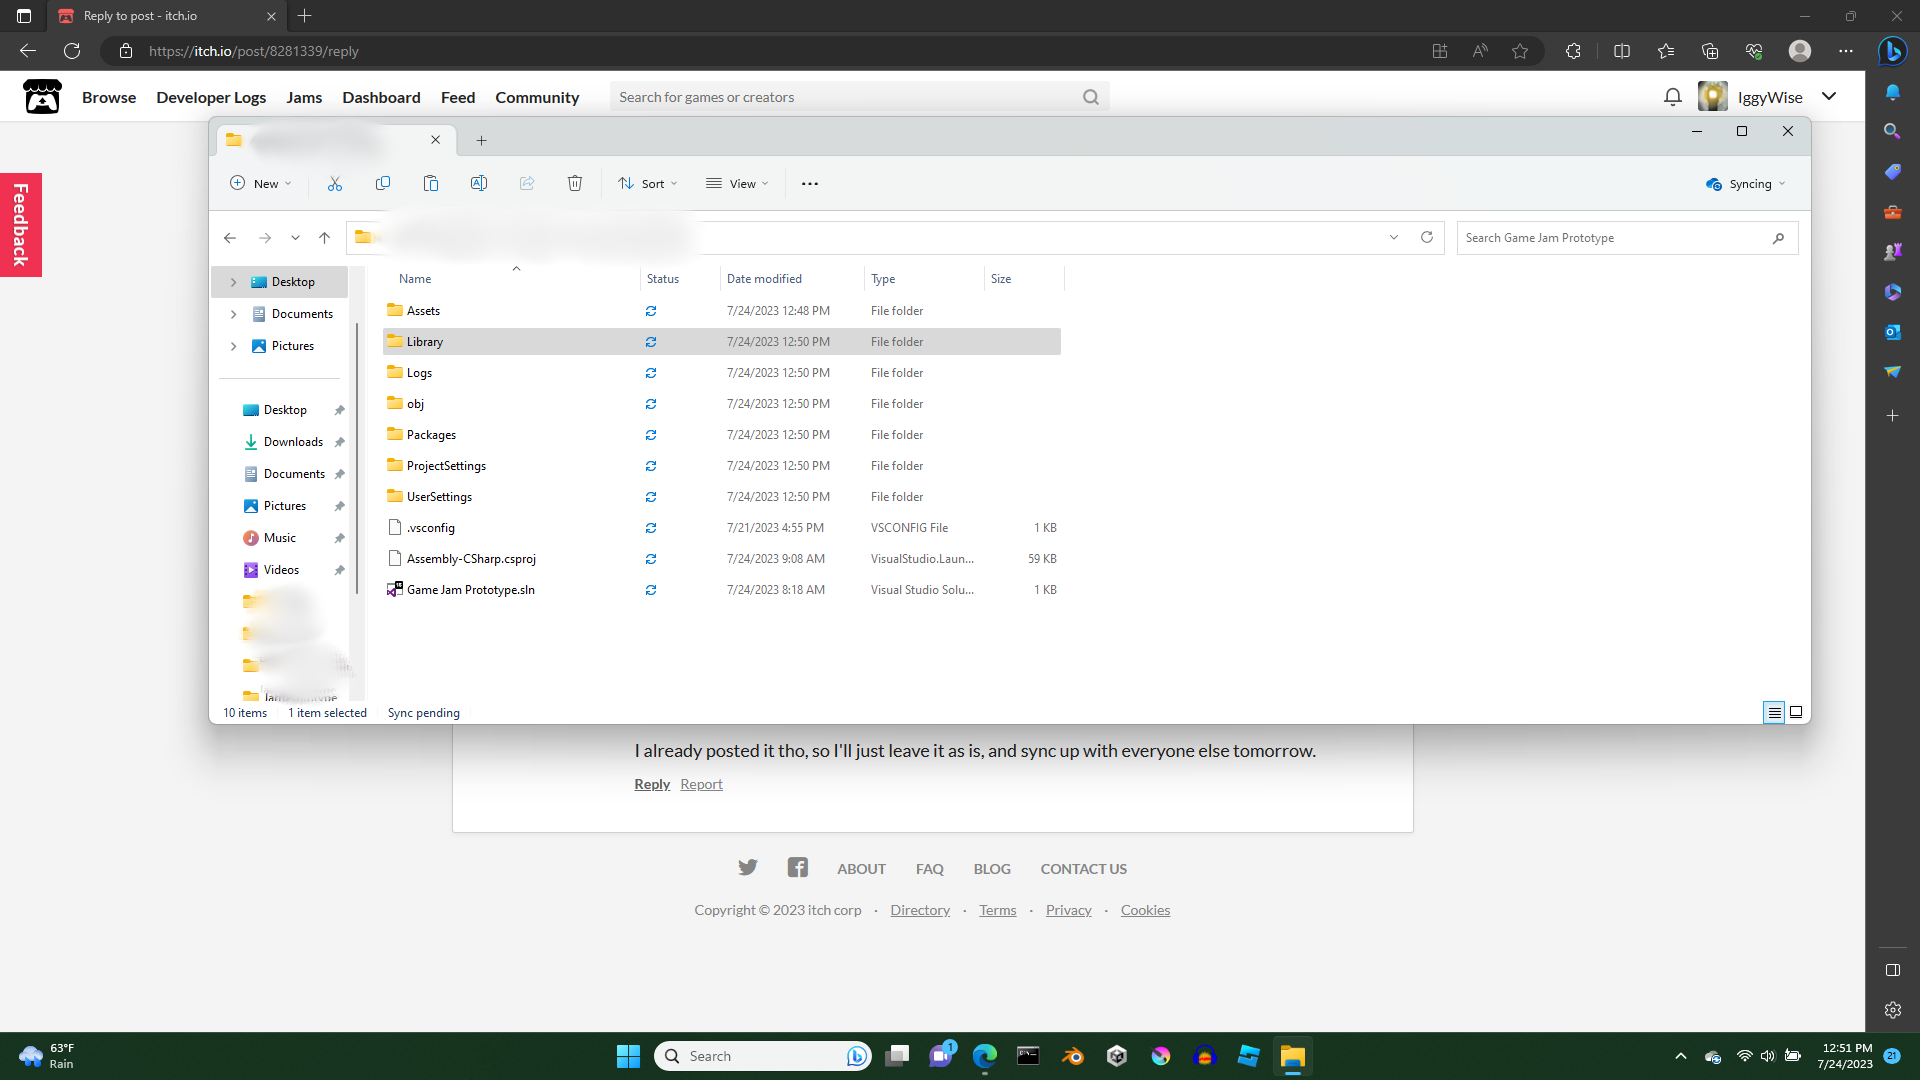Click the Game Jam Prototype.sln file
This screenshot has height=1080, width=1920.
click(x=469, y=588)
